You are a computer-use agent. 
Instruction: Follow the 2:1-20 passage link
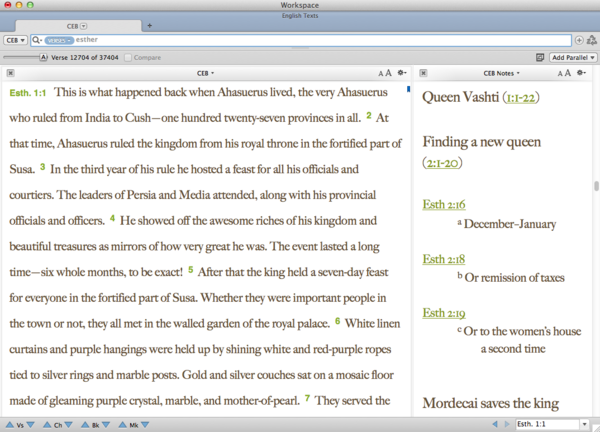point(442,163)
